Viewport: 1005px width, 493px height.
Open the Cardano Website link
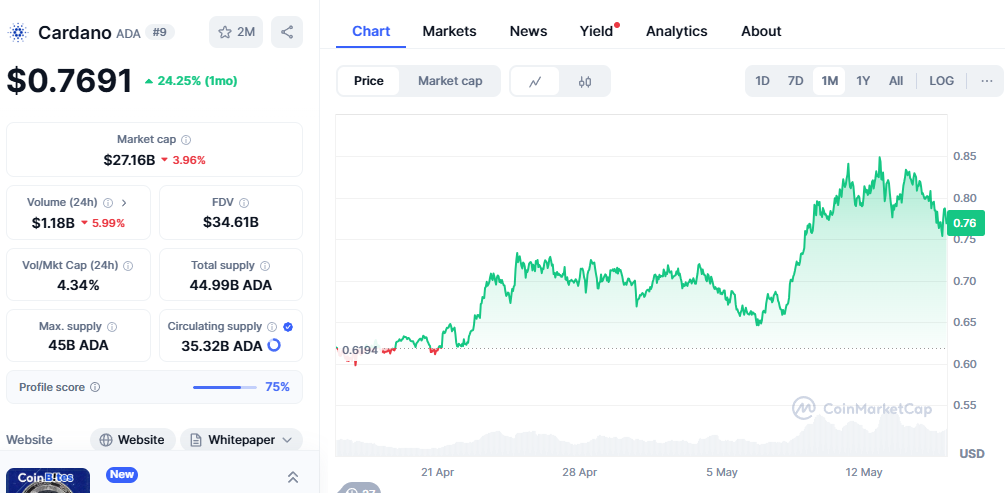133,440
